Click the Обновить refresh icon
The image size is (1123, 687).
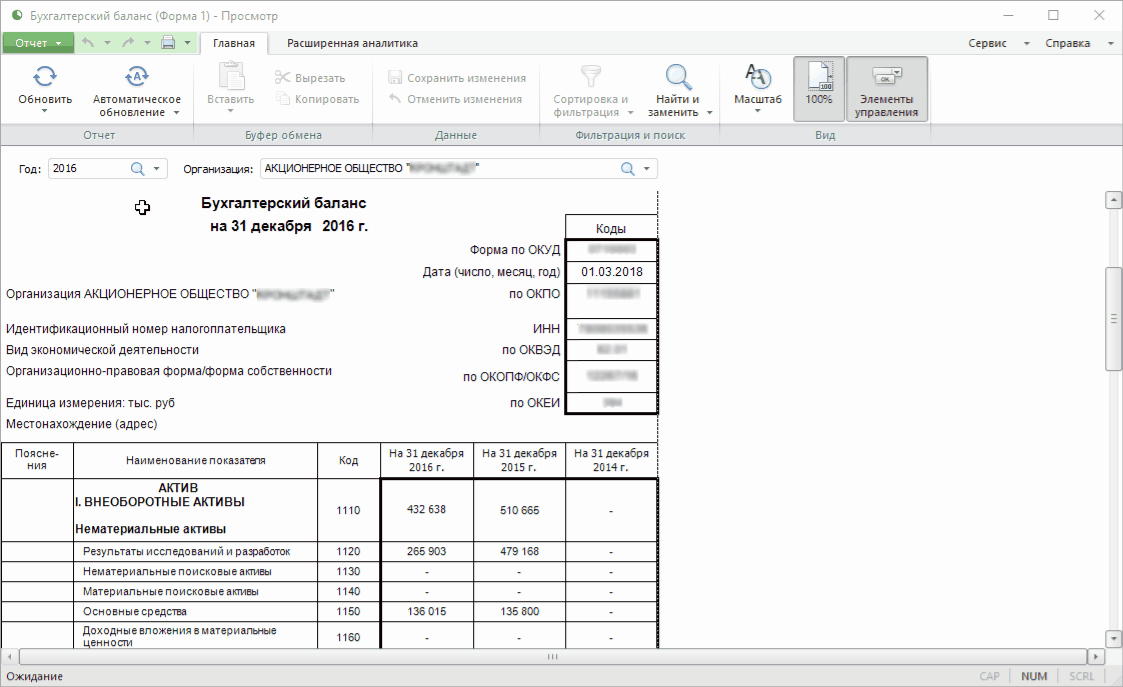click(45, 77)
